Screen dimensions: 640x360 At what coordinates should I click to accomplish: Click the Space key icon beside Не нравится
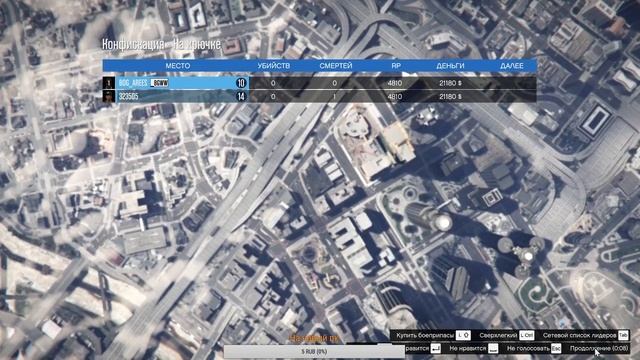493,349
